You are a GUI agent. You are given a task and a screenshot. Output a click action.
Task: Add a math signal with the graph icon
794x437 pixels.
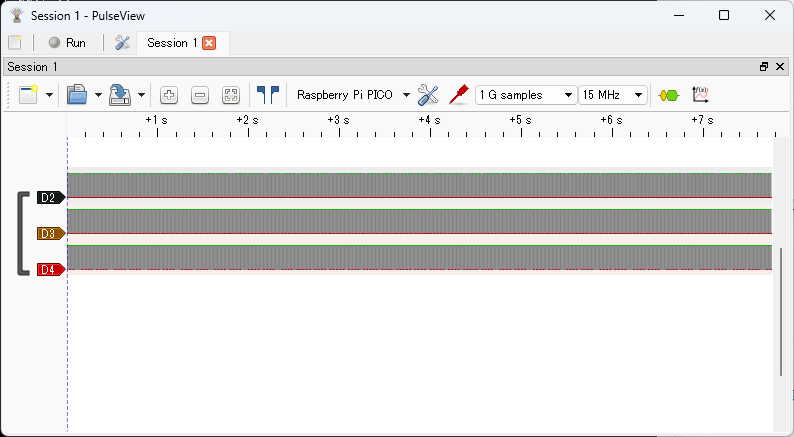click(700, 95)
